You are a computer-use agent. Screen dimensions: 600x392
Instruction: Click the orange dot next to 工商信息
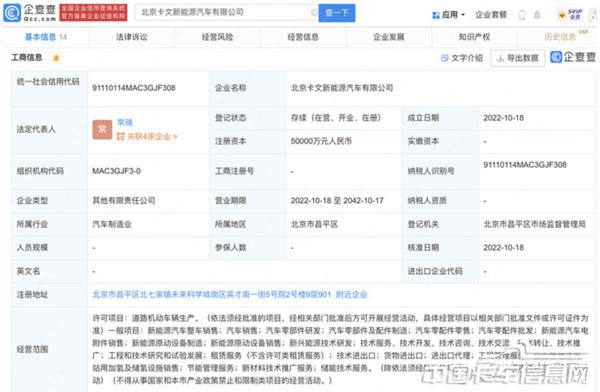(x=56, y=58)
